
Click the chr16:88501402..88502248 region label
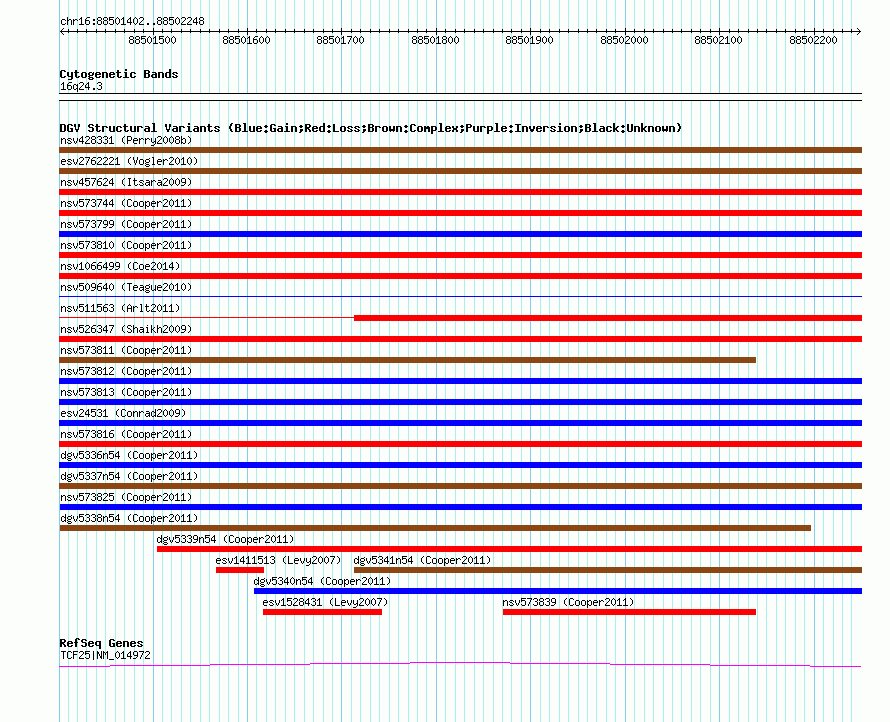point(132,21)
